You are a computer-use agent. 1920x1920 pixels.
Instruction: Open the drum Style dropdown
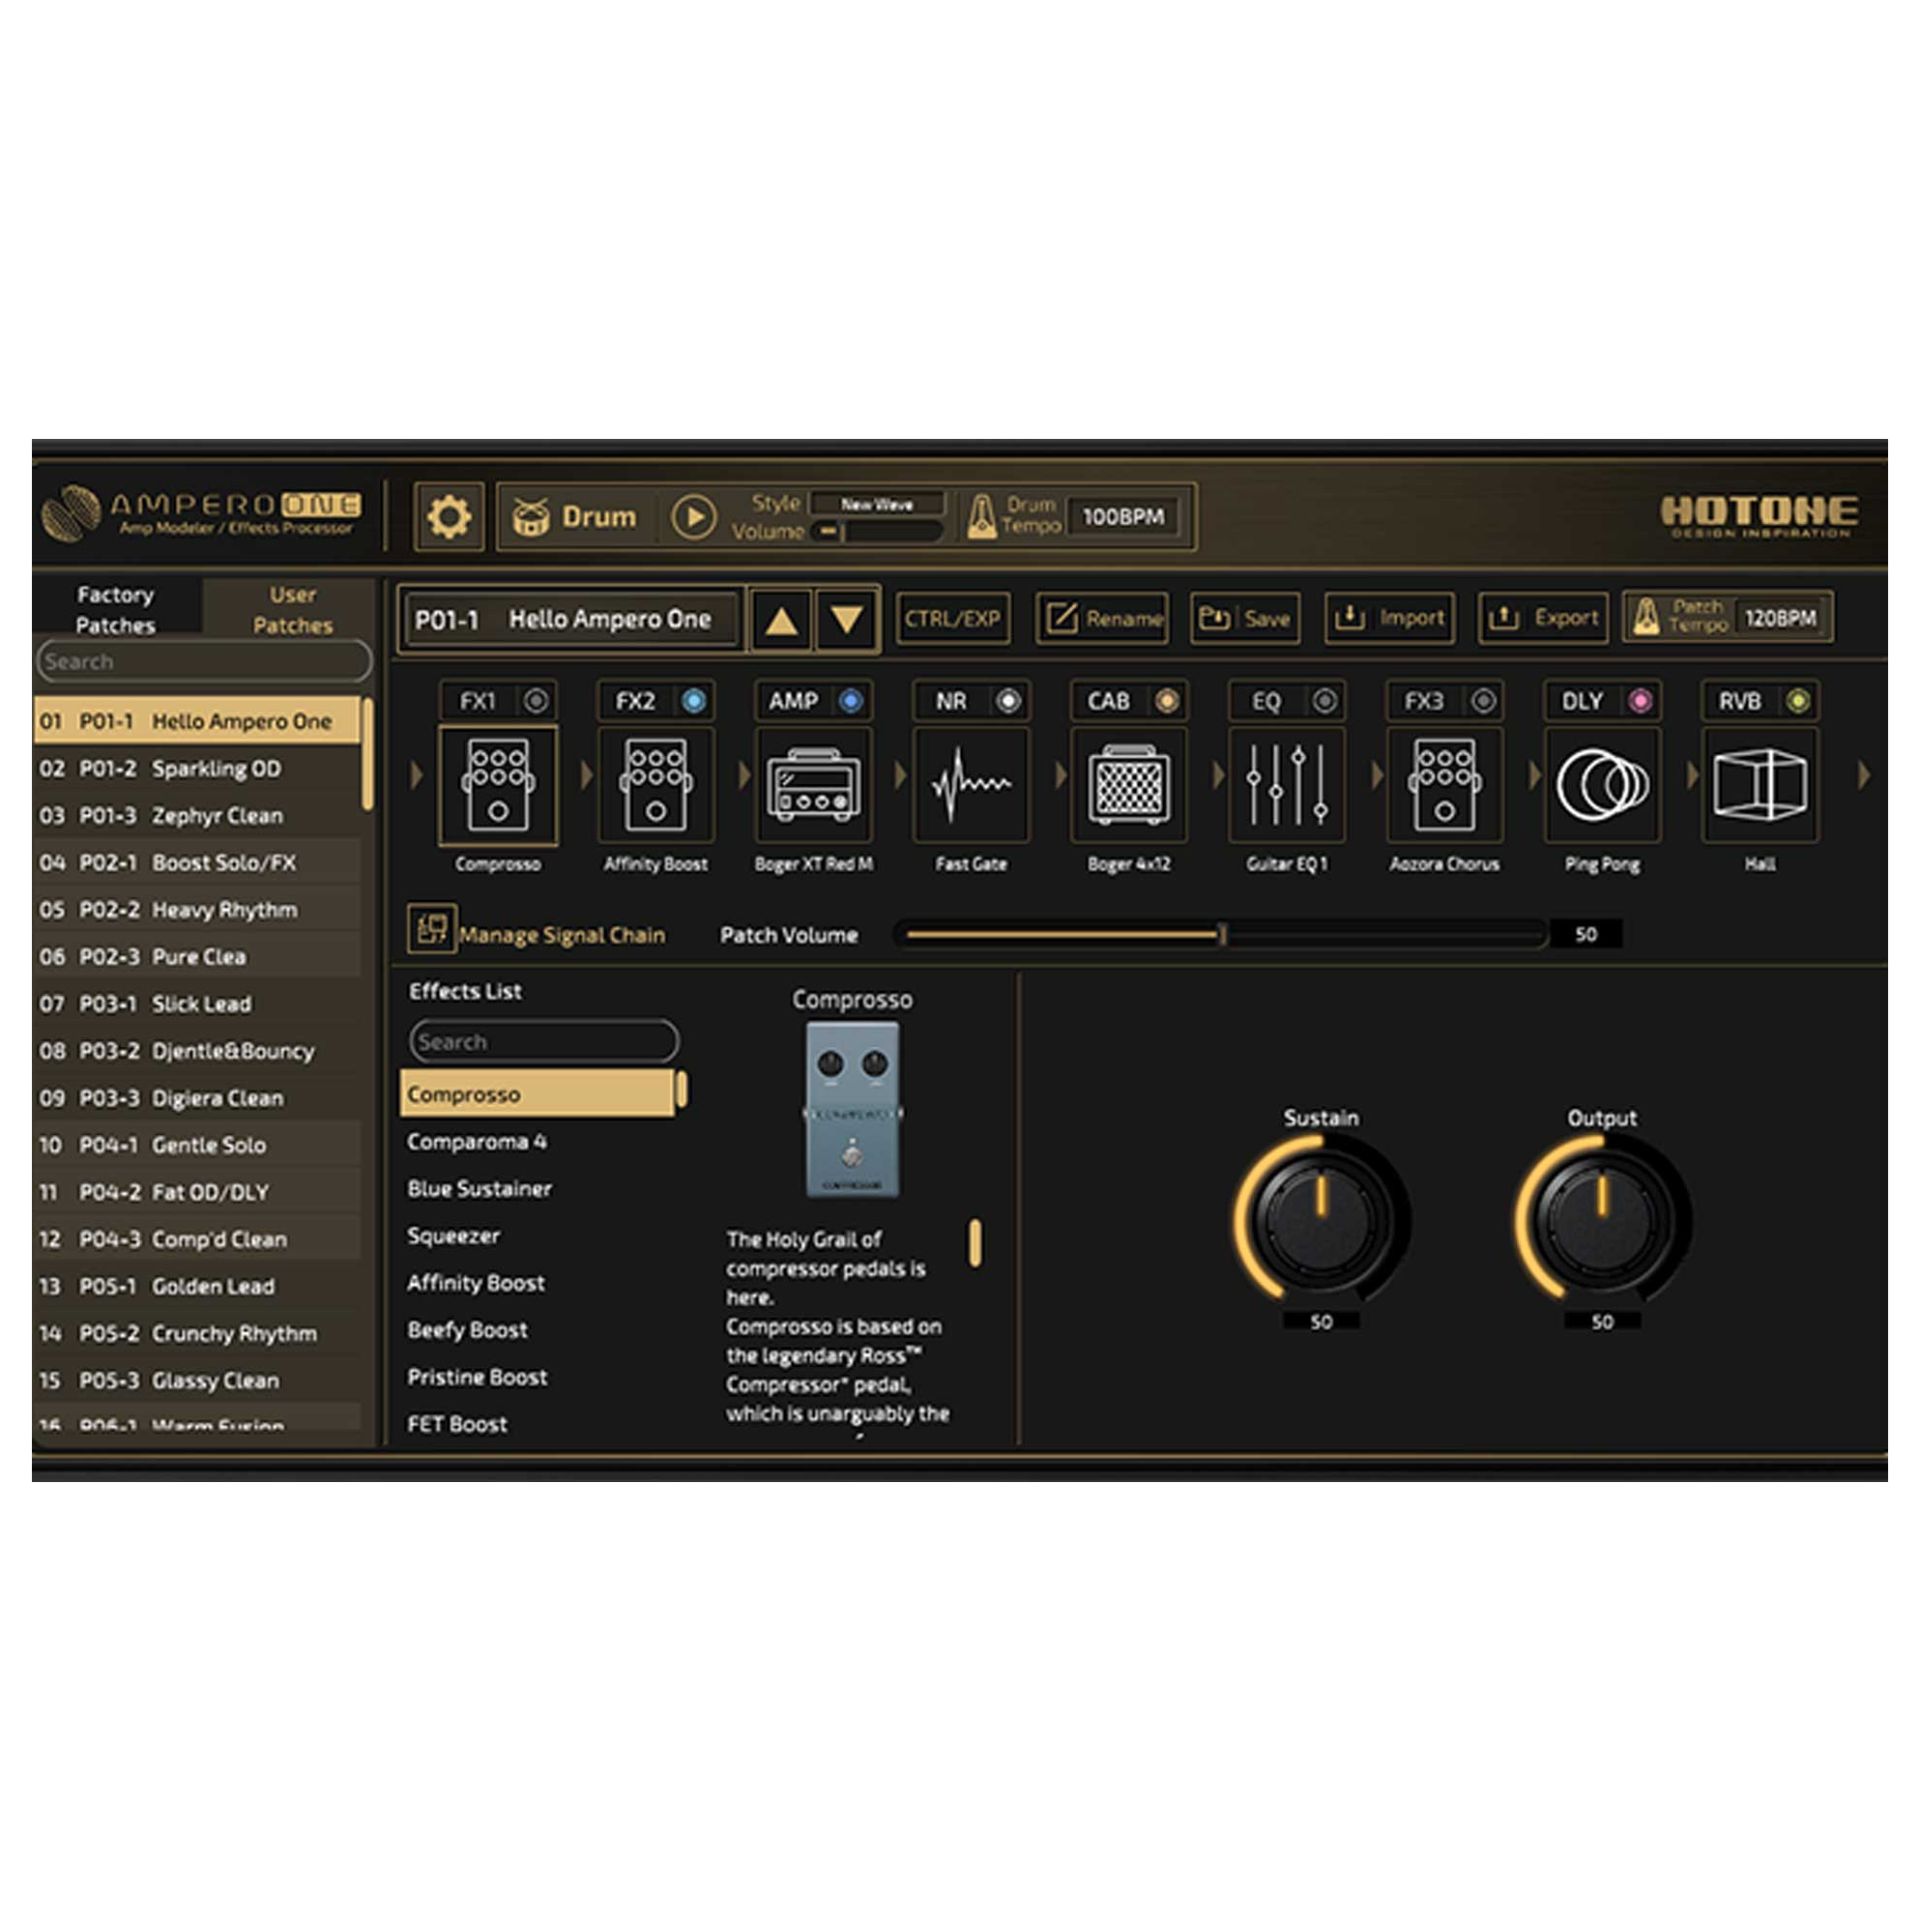coord(877,504)
